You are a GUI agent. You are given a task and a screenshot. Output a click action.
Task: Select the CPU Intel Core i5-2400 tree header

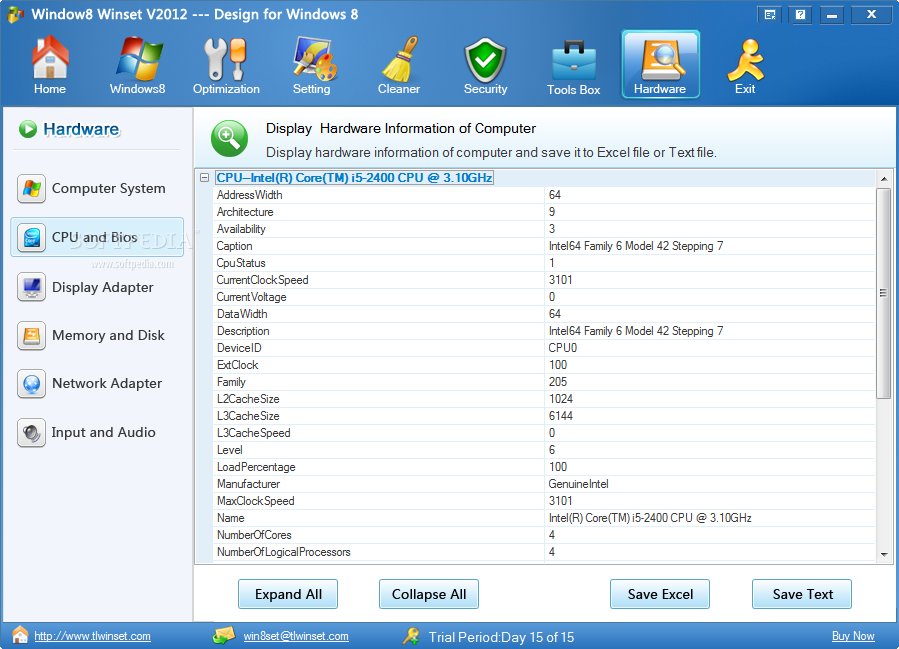pyautogui.click(x=354, y=178)
